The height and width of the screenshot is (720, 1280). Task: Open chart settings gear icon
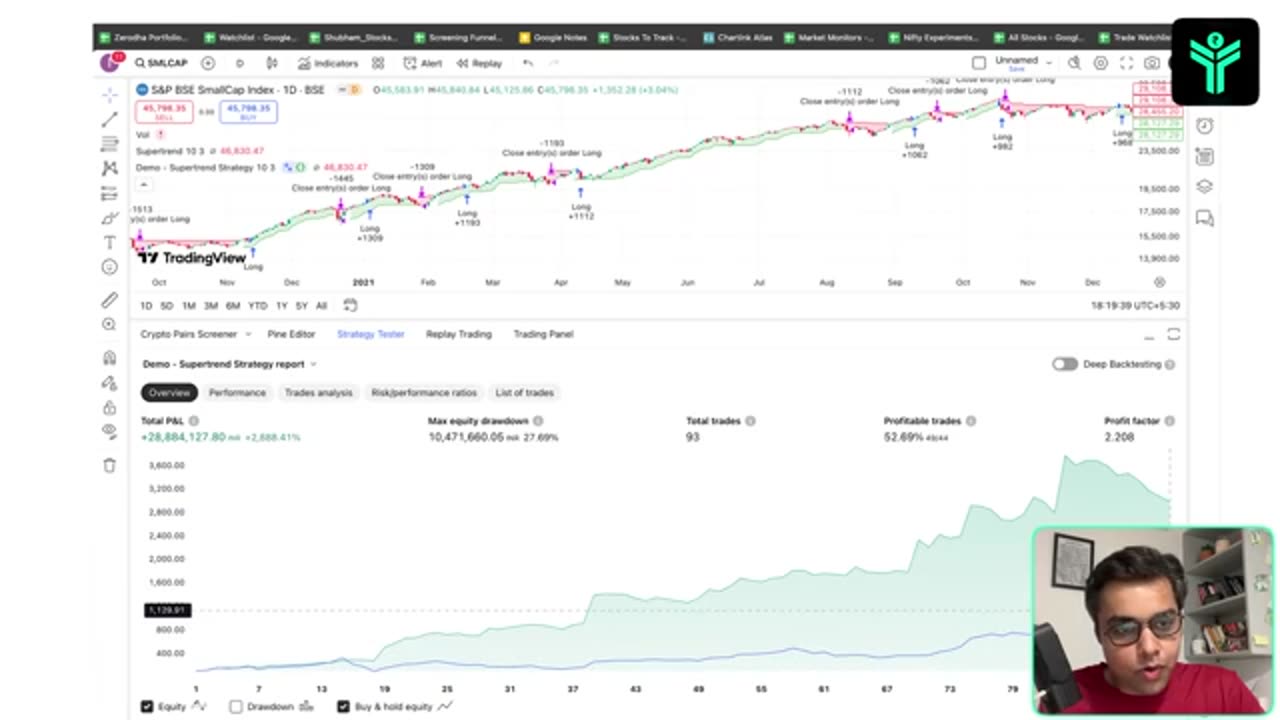click(x=1100, y=63)
